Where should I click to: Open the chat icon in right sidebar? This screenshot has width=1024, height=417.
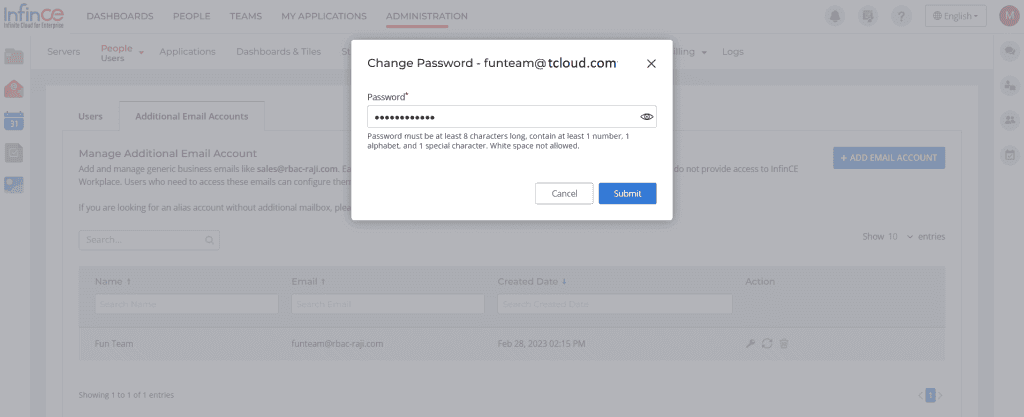[x=1010, y=50]
